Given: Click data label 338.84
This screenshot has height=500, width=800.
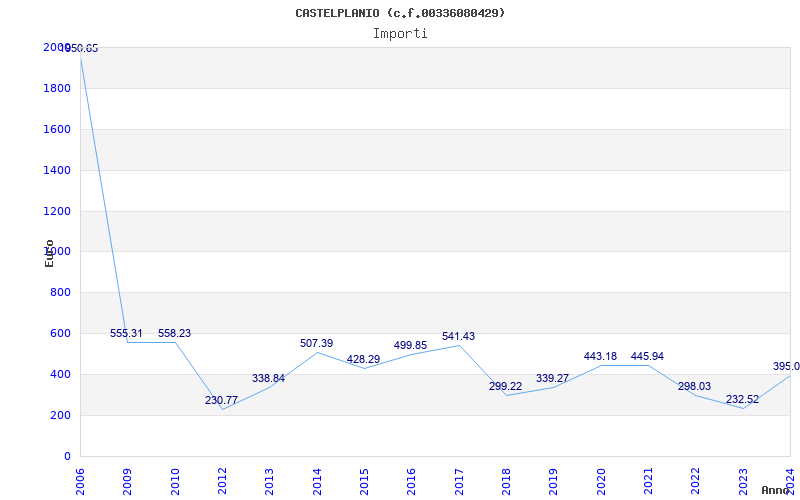Looking at the screenshot, I should pyautogui.click(x=268, y=379).
